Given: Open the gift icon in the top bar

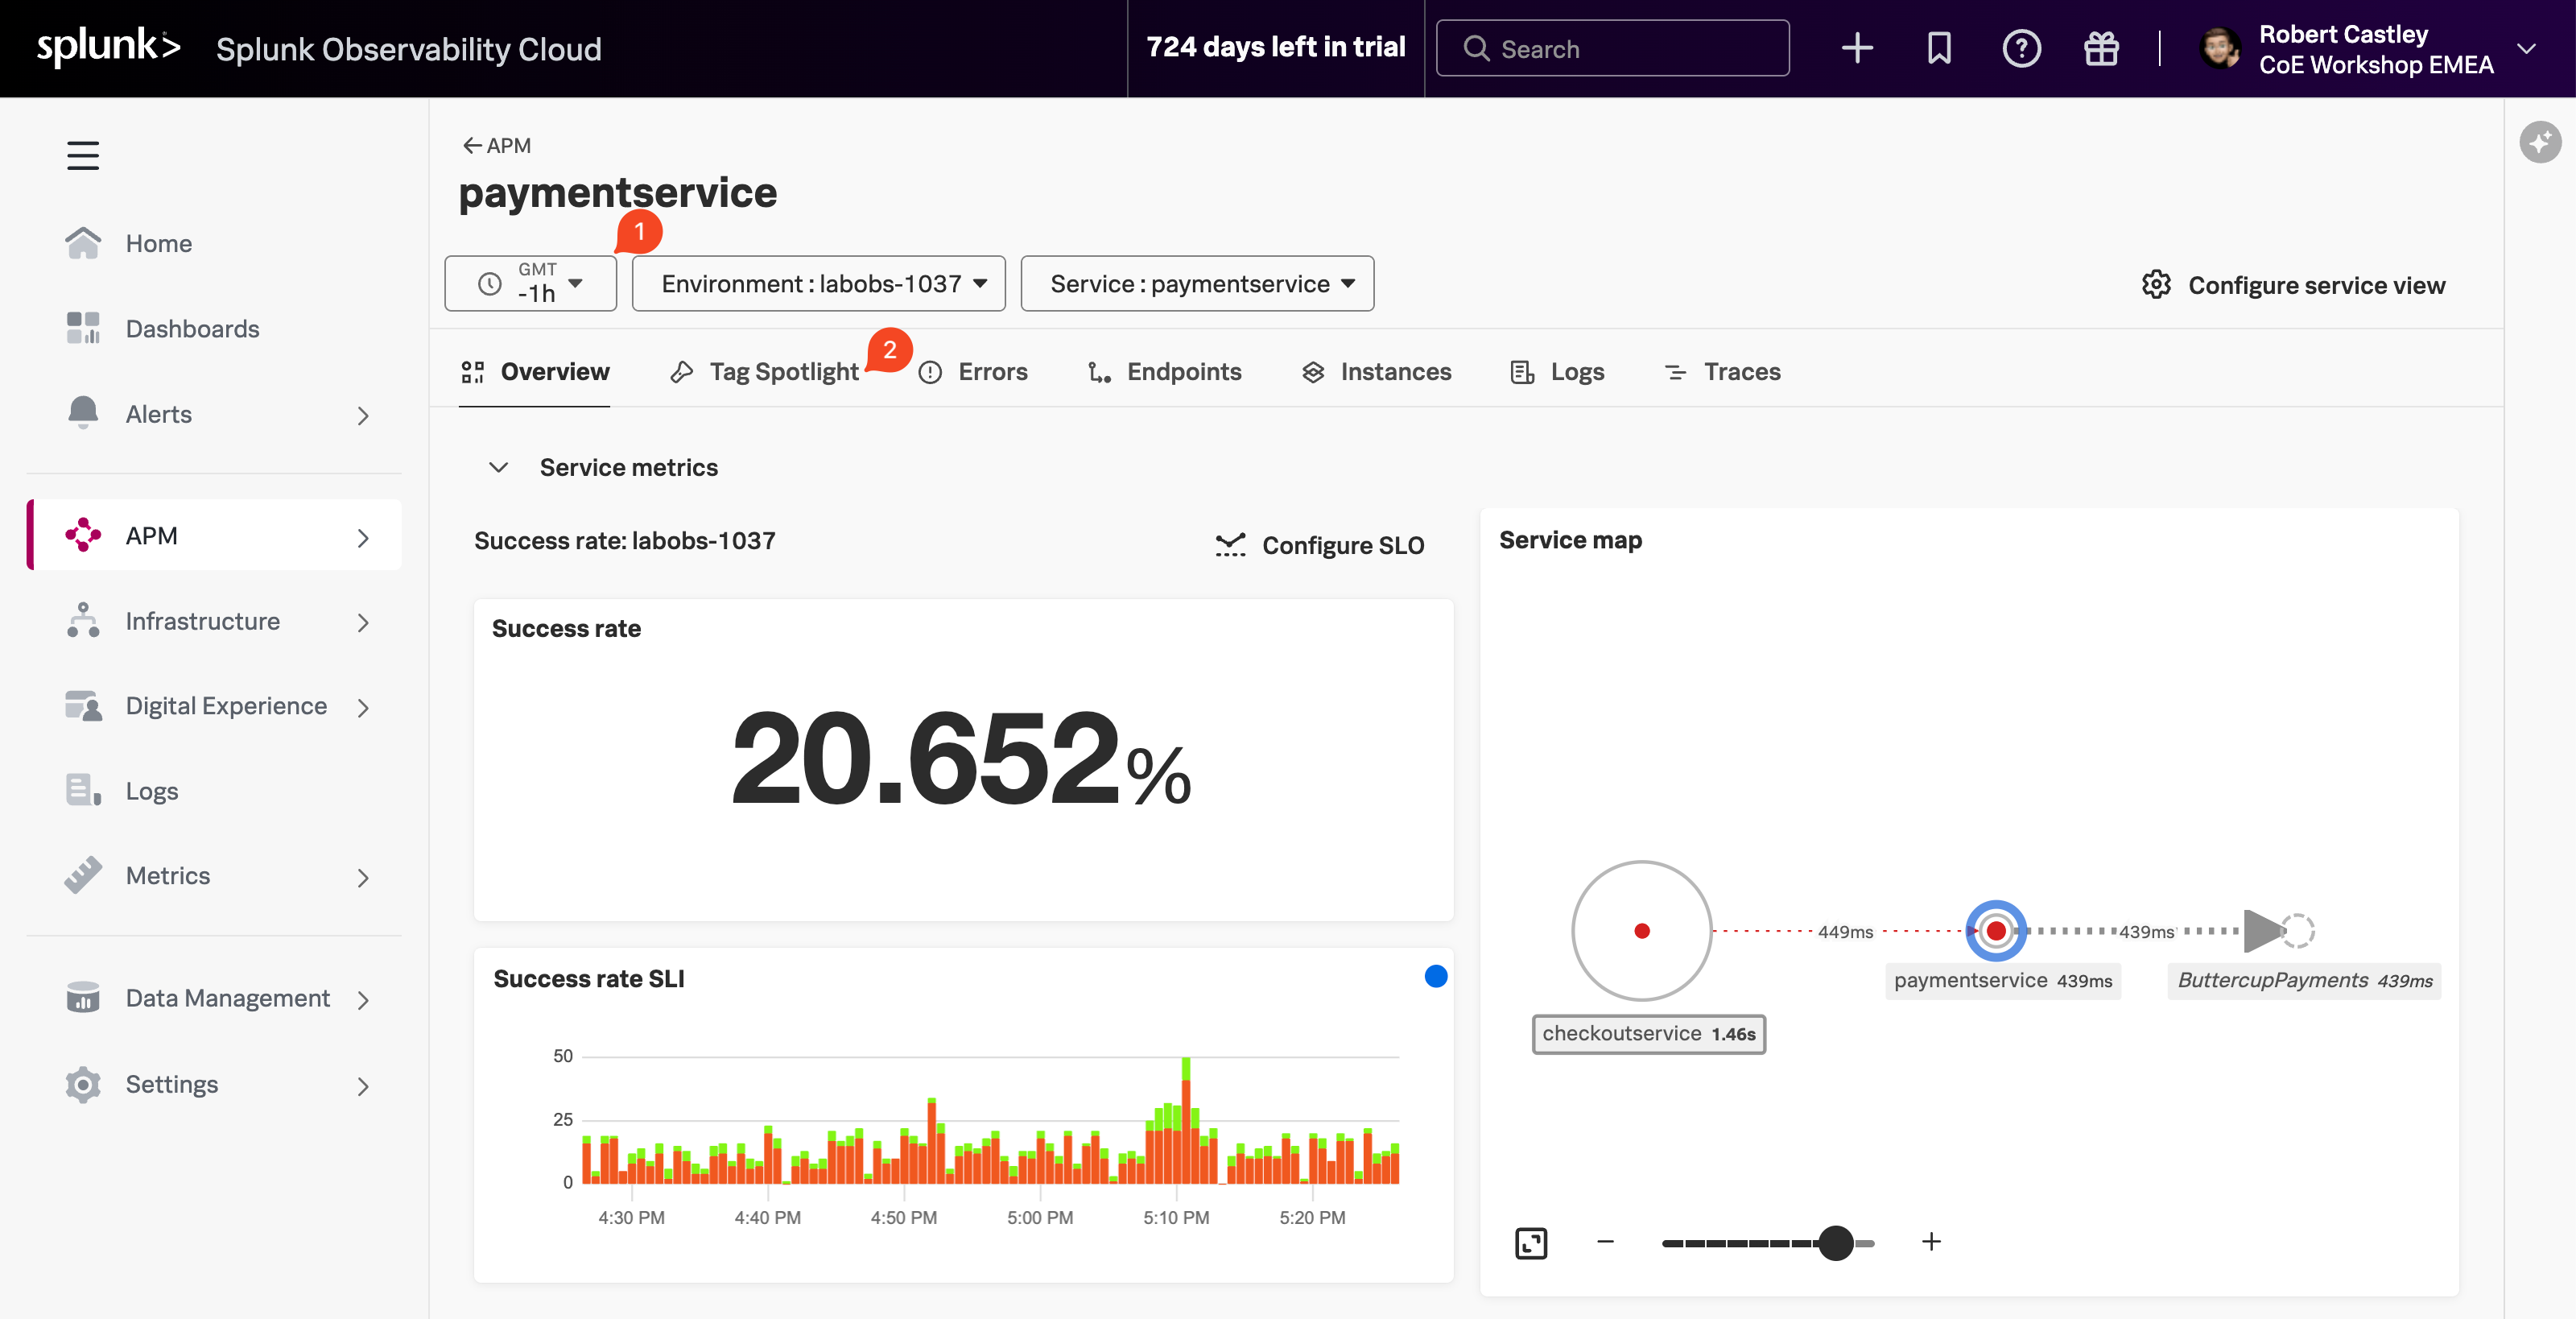Looking at the screenshot, I should 2101,48.
